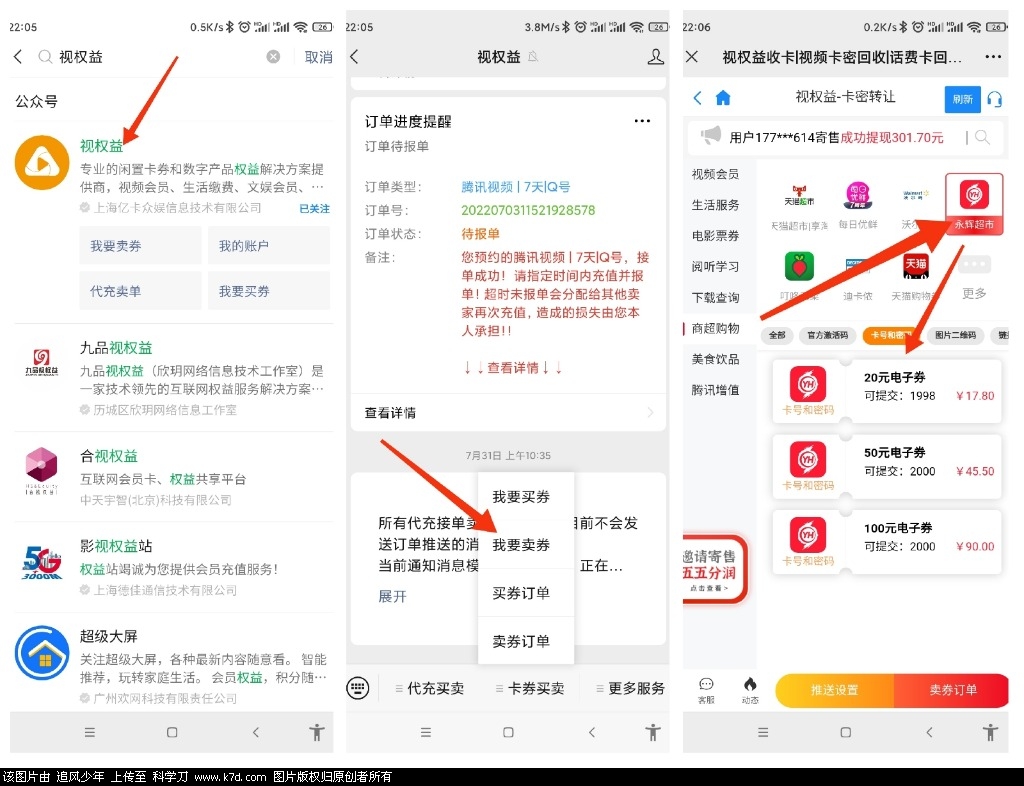Filter by 官方激活码 chip
Image resolution: width=1024 pixels, height=786 pixels.
[827, 335]
